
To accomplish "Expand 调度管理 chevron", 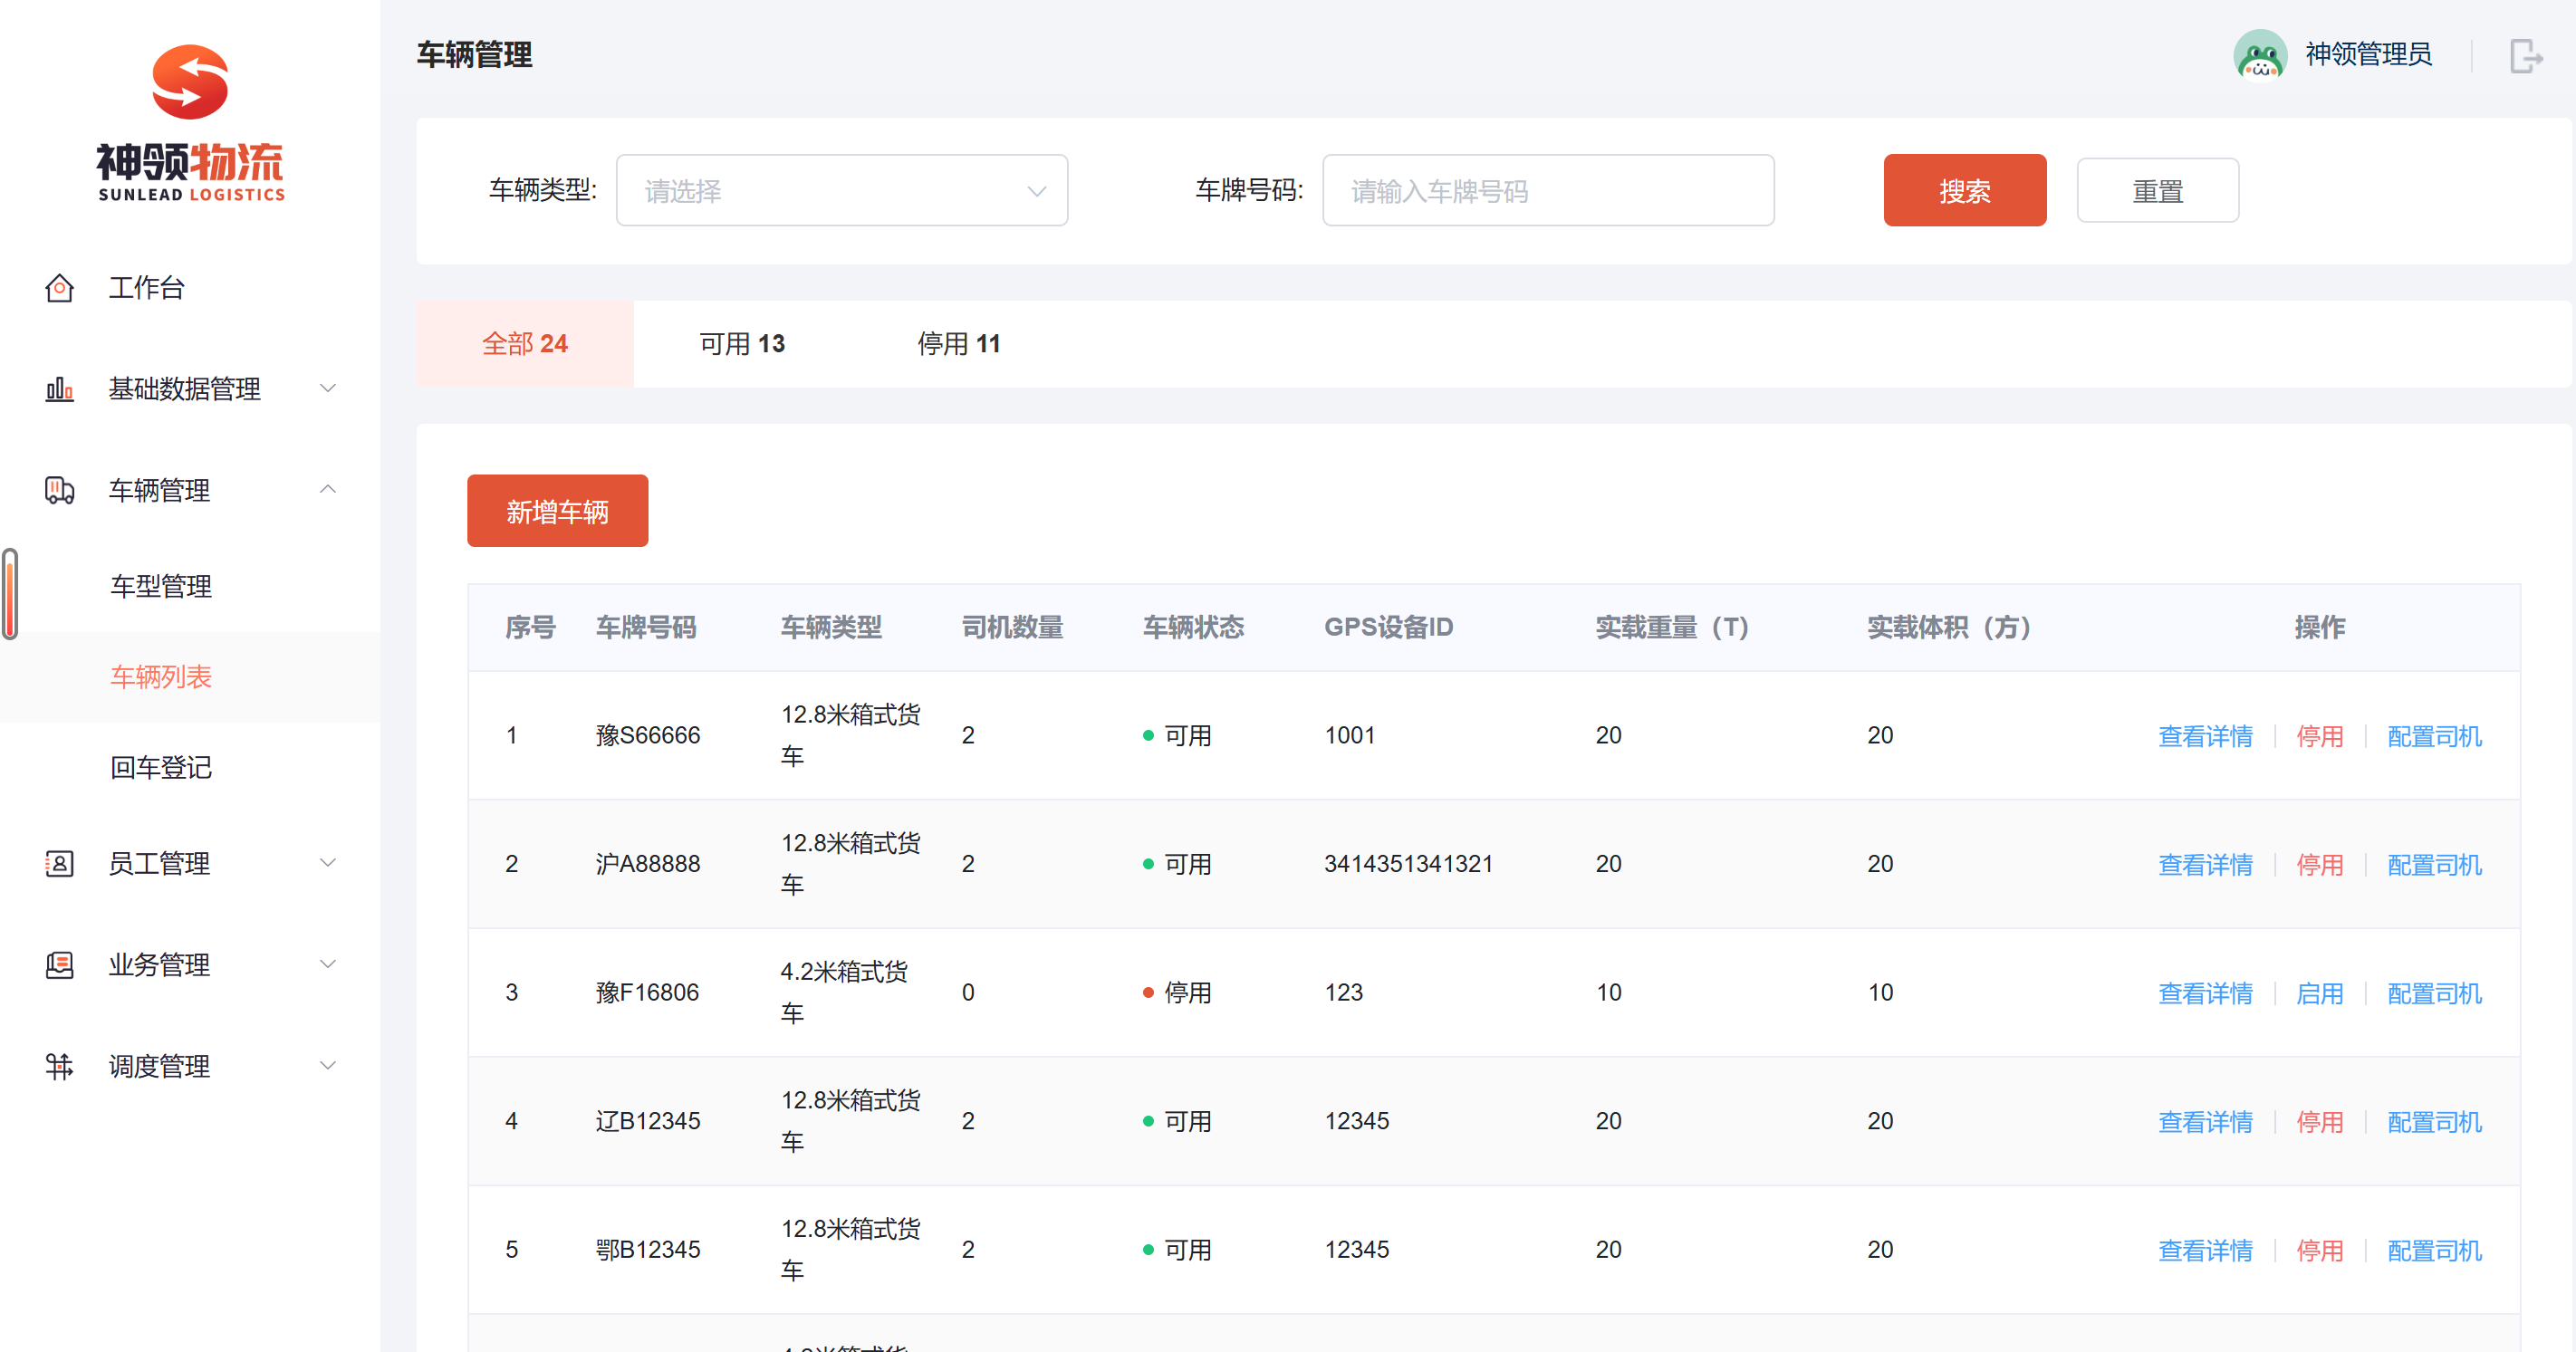I will tap(327, 1065).
